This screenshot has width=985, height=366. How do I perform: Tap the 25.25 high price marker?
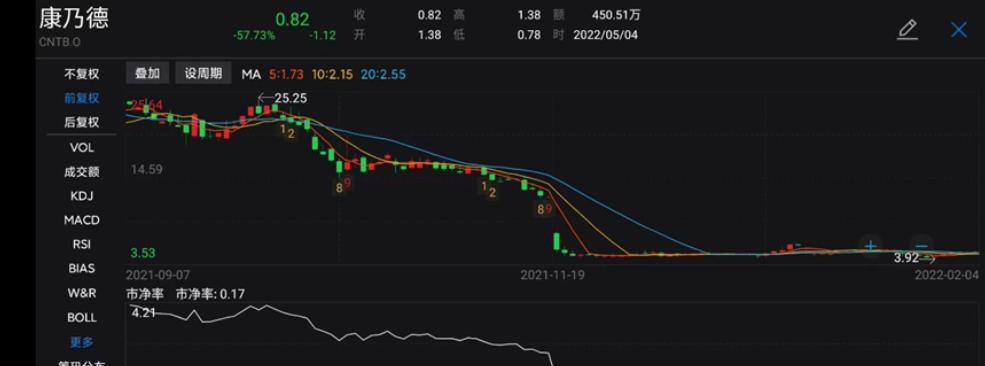[291, 98]
